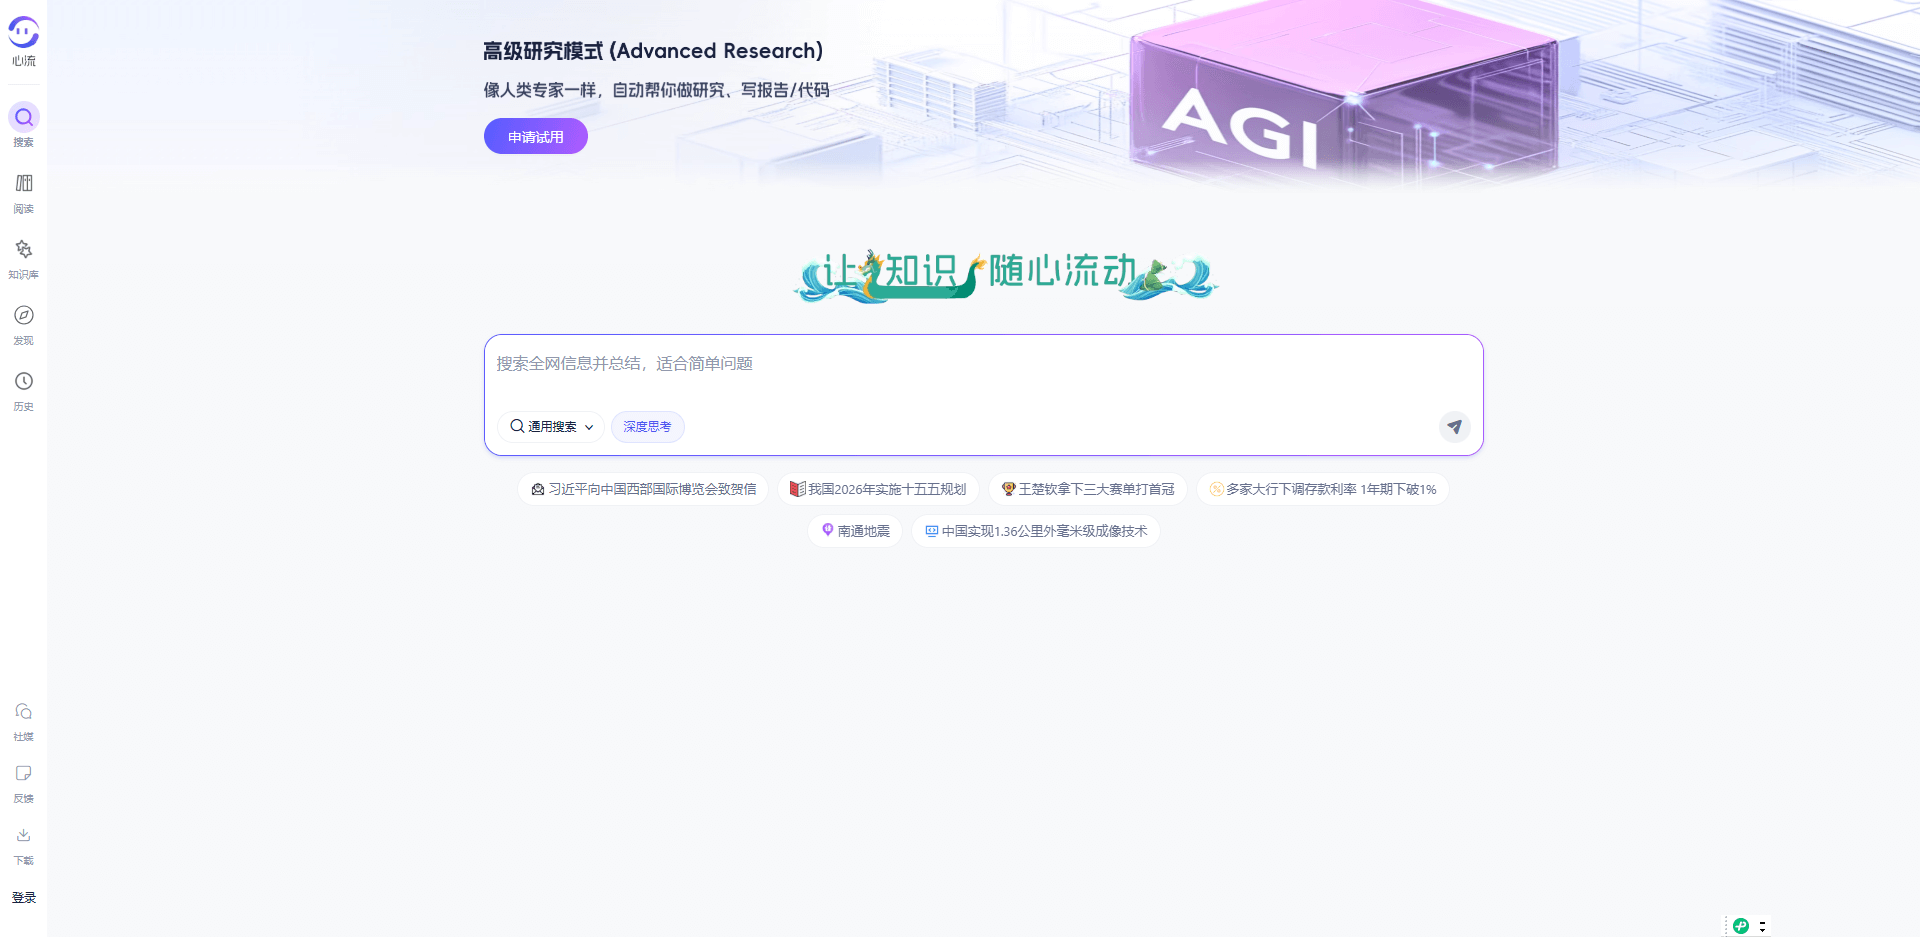Image resolution: width=1920 pixels, height=937 pixels.
Task: Open the 我国2026年实施十五五规划 topic
Action: click(879, 489)
